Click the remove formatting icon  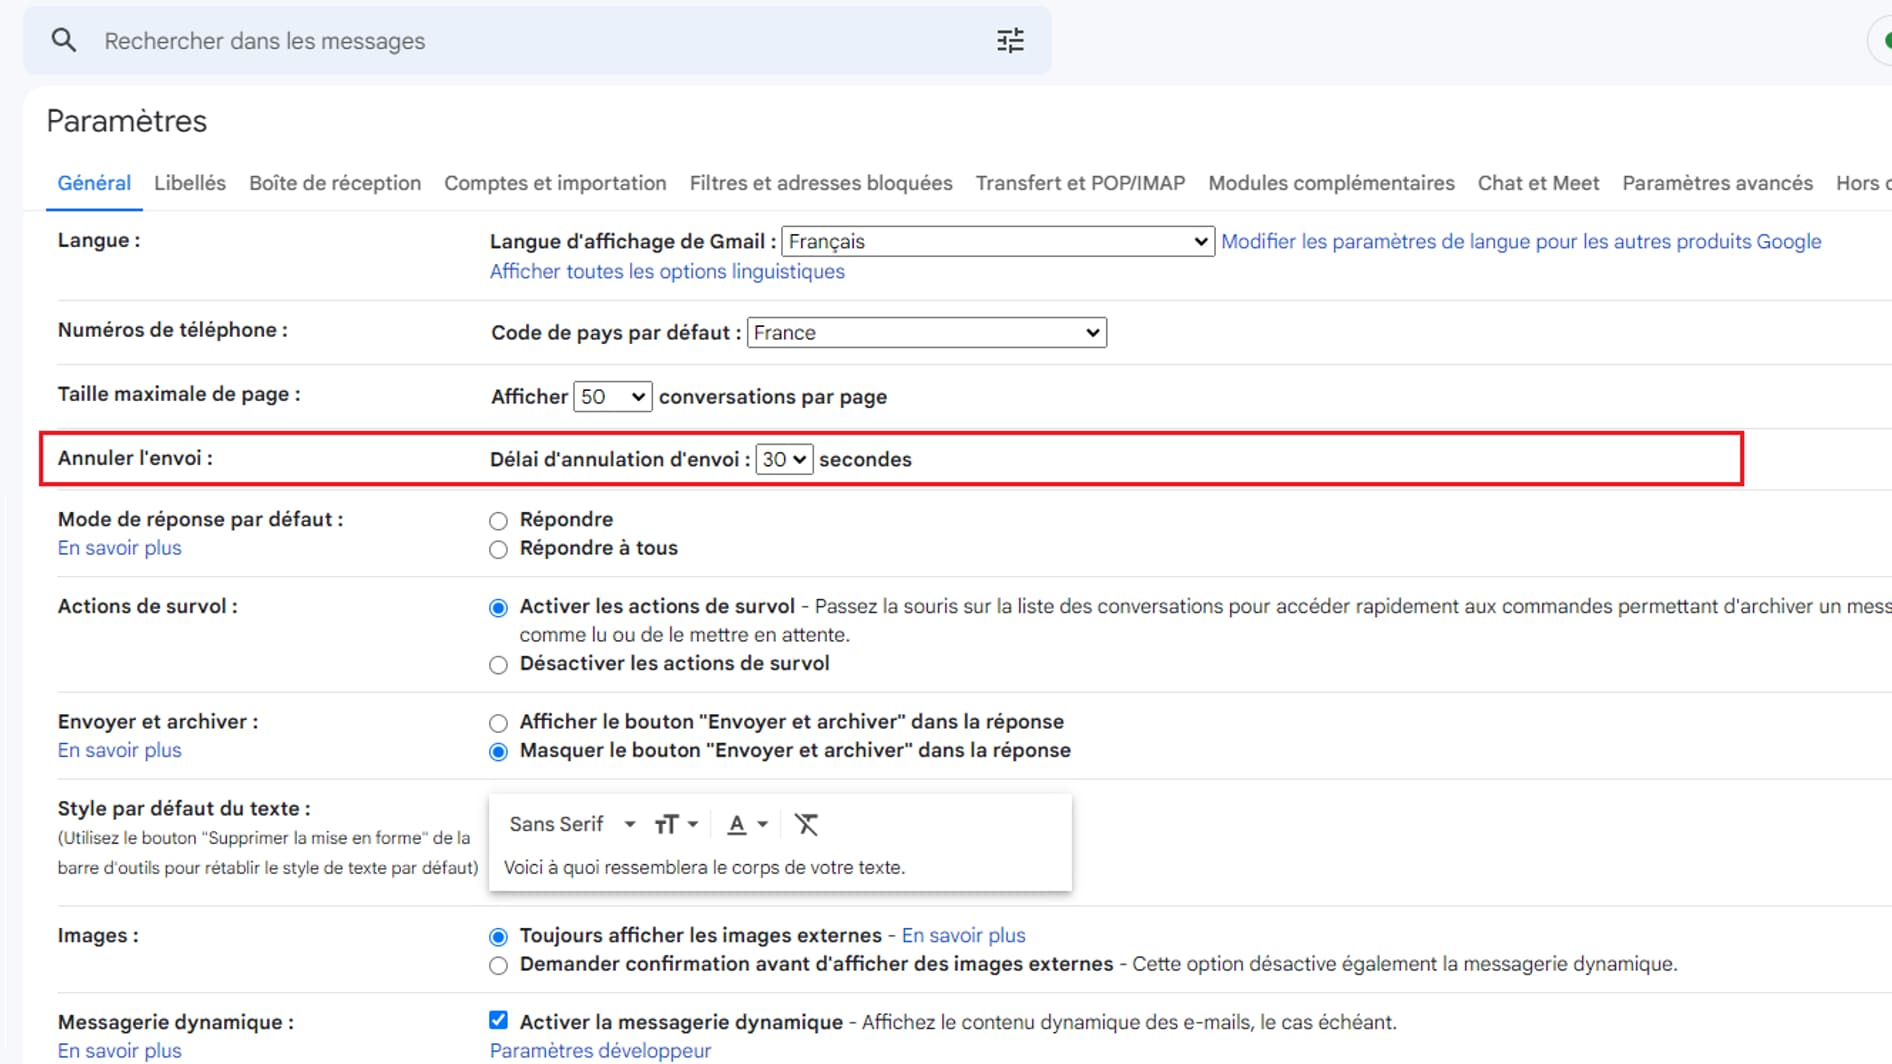(x=806, y=825)
